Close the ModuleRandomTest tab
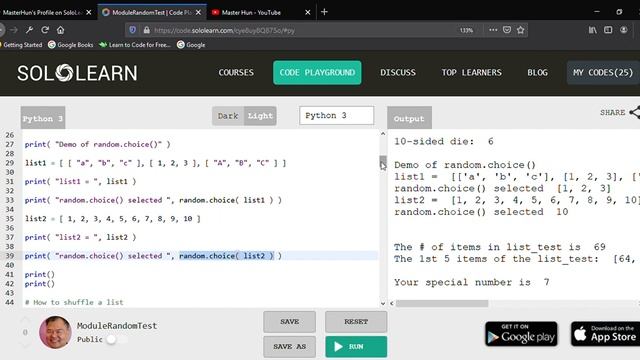This screenshot has width=640, height=360. (198, 12)
